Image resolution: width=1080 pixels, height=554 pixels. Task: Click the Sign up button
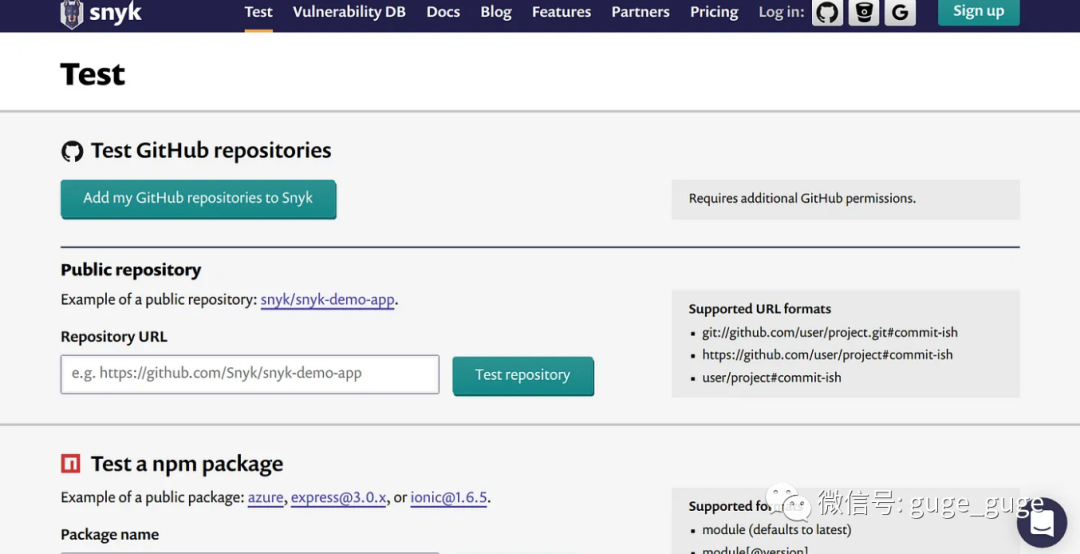click(979, 12)
